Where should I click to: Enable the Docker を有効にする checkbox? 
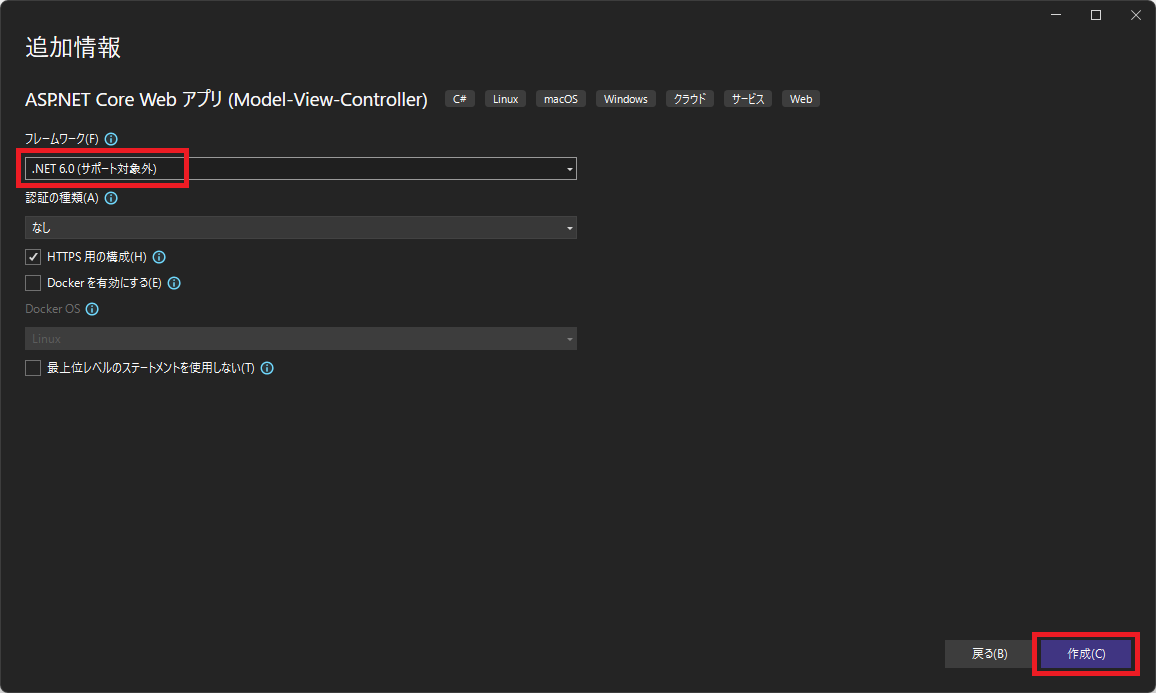click(x=33, y=283)
